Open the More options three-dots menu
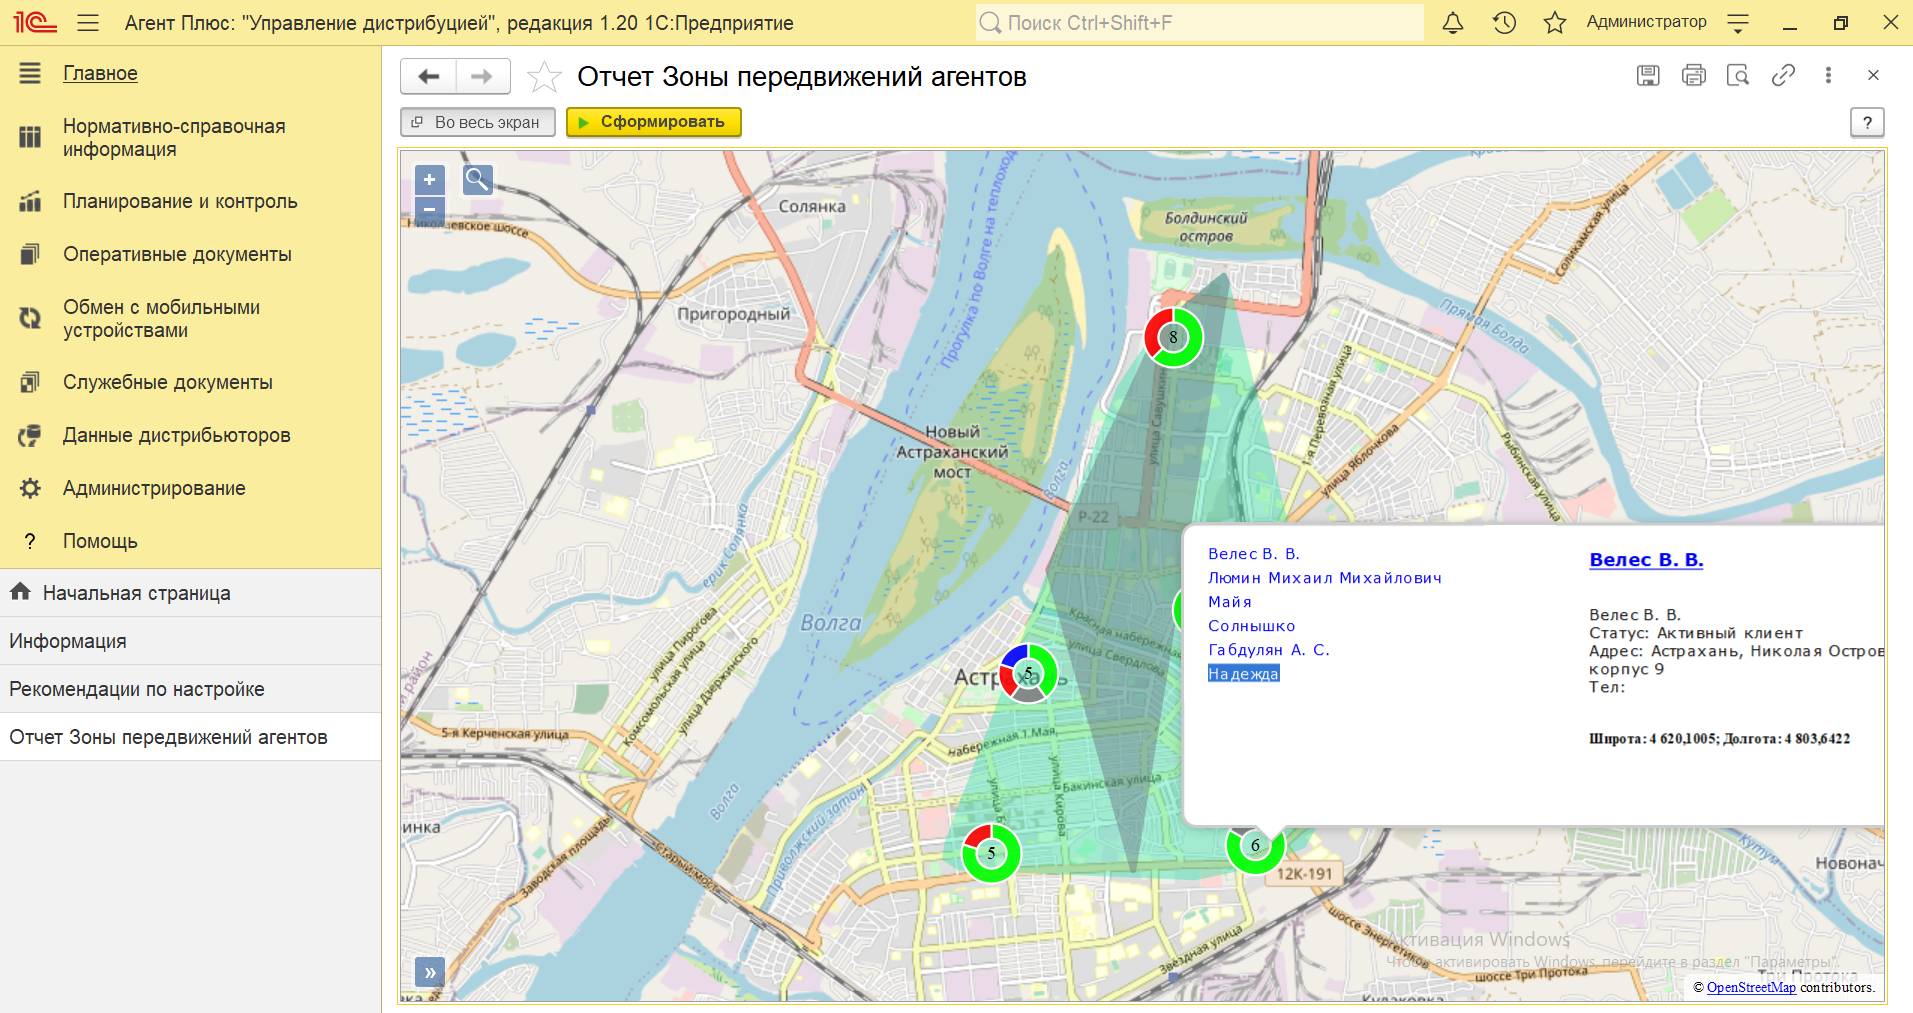The width and height of the screenshot is (1913, 1013). click(1828, 75)
